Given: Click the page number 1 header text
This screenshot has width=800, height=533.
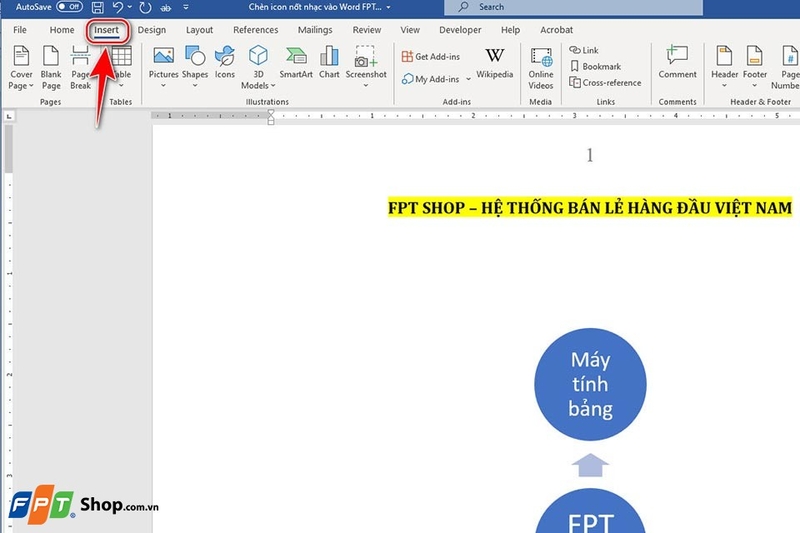Looking at the screenshot, I should coord(590,155).
